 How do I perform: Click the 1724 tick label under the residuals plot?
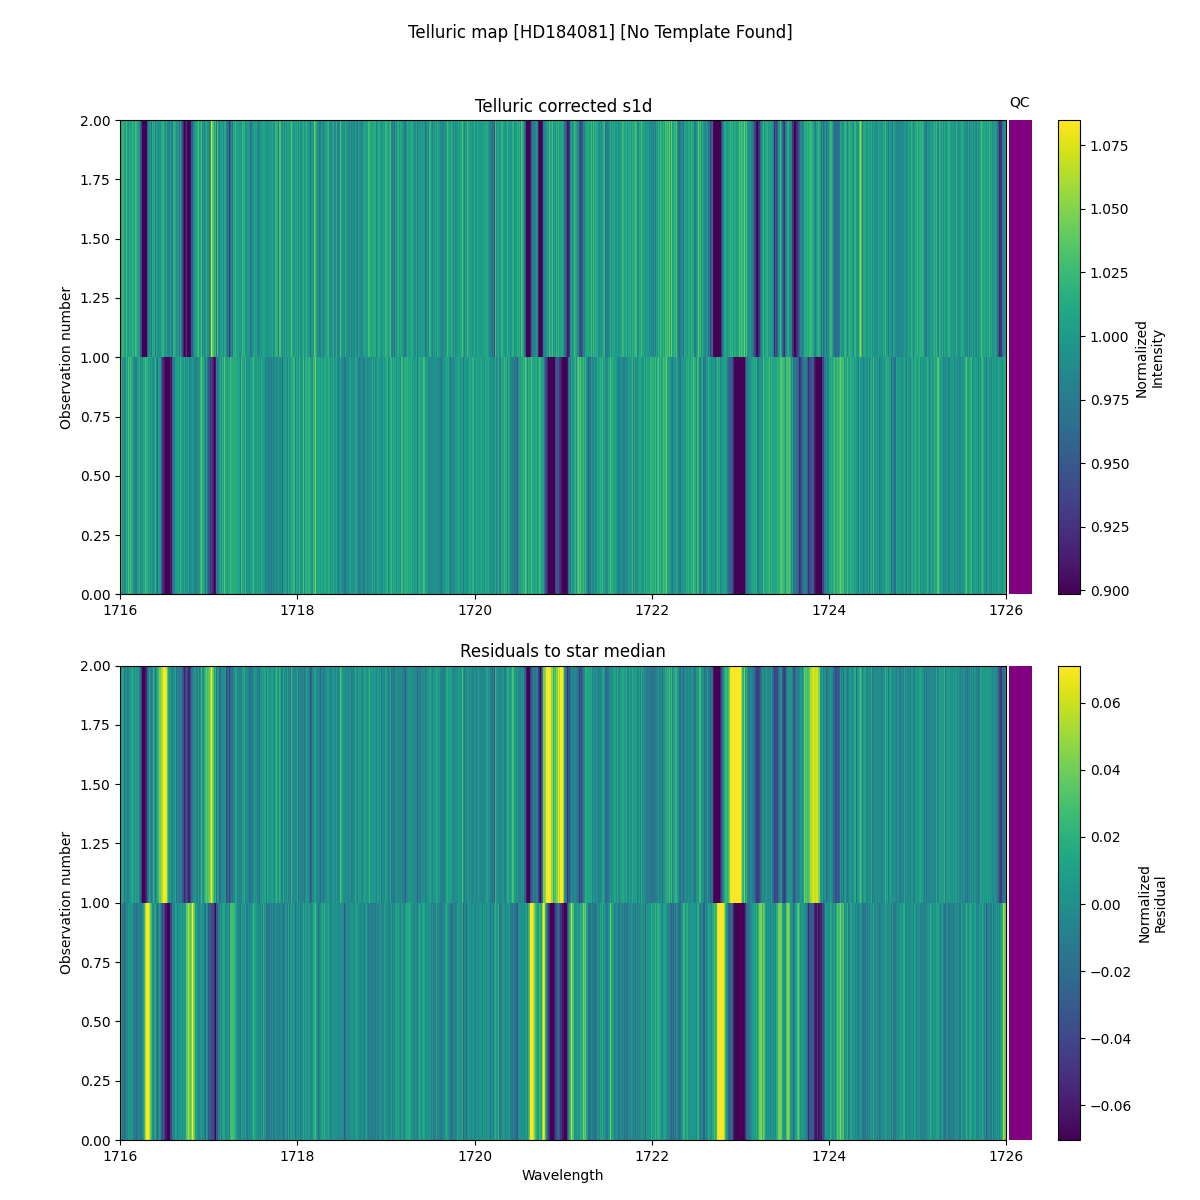coord(828,1155)
